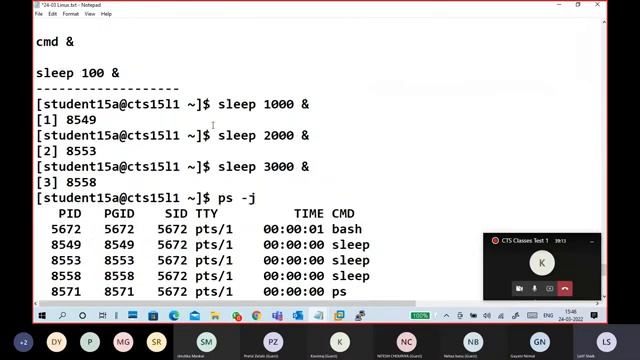Viewport: 640px width, 360px height.
Task: Open the notification action center
Action: point(594,316)
